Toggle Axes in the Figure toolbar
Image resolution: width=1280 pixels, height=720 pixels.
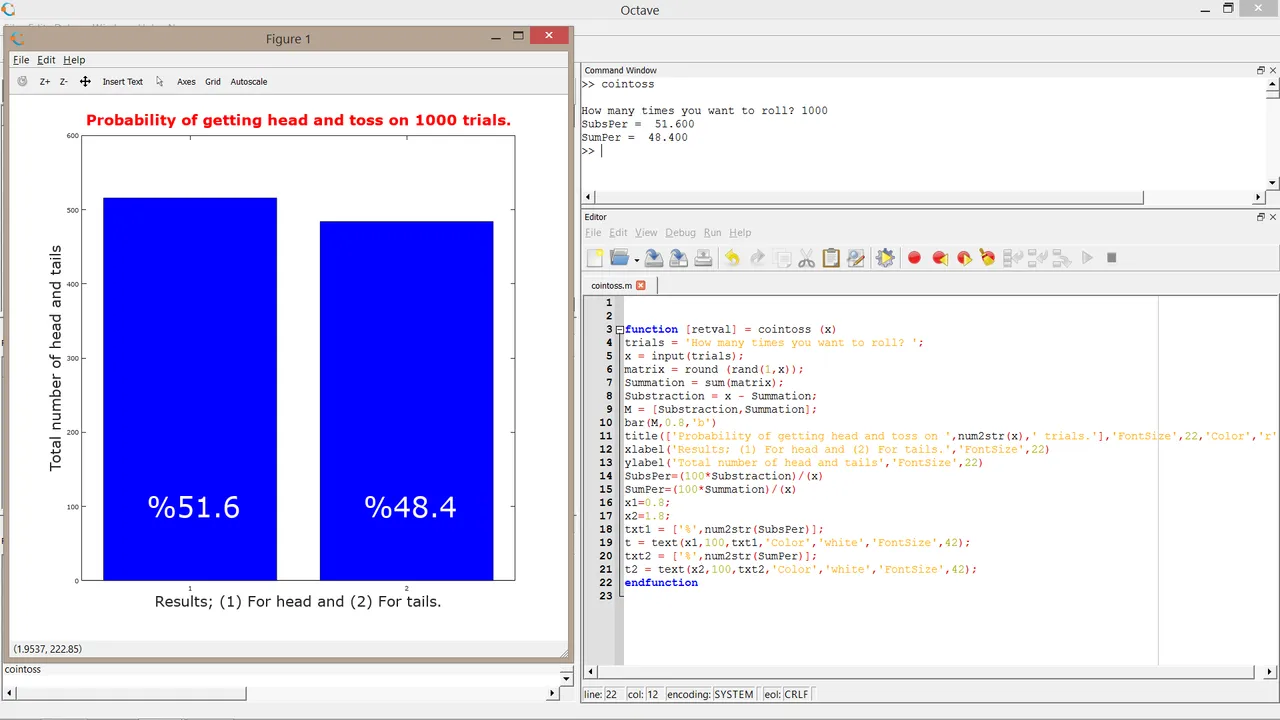[x=186, y=82]
